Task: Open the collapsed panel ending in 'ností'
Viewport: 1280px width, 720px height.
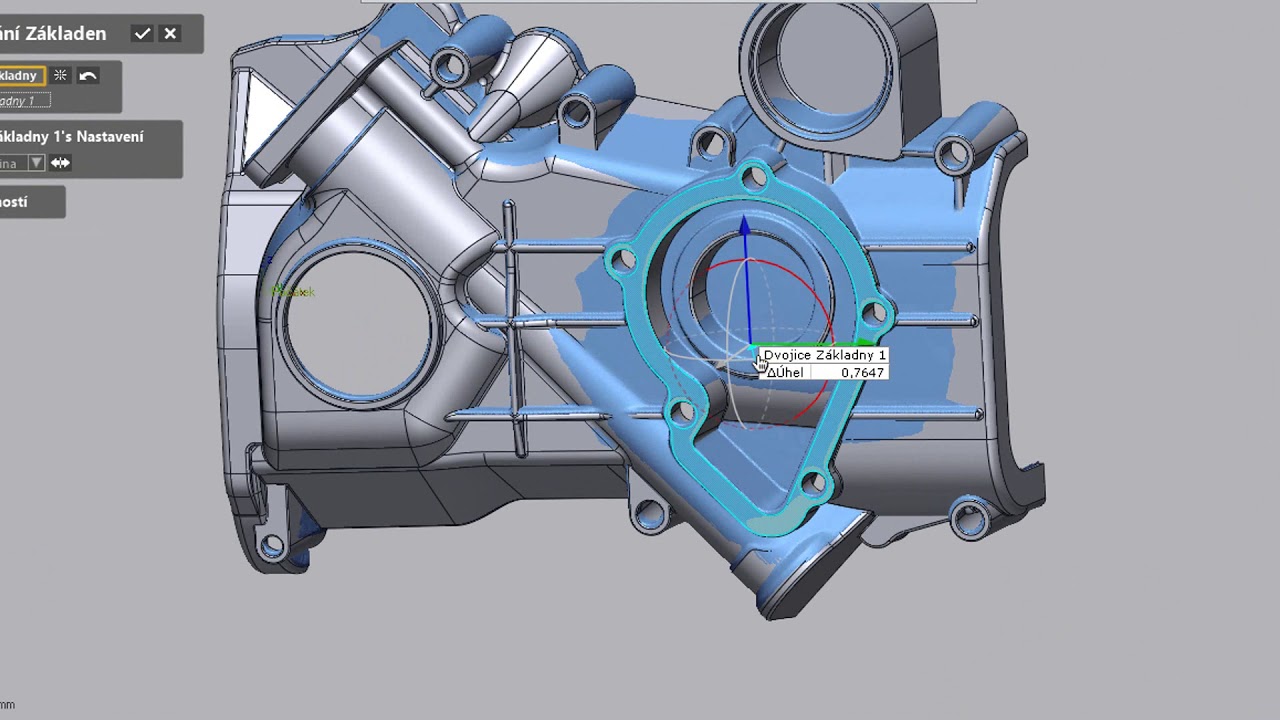Action: click(x=20, y=202)
